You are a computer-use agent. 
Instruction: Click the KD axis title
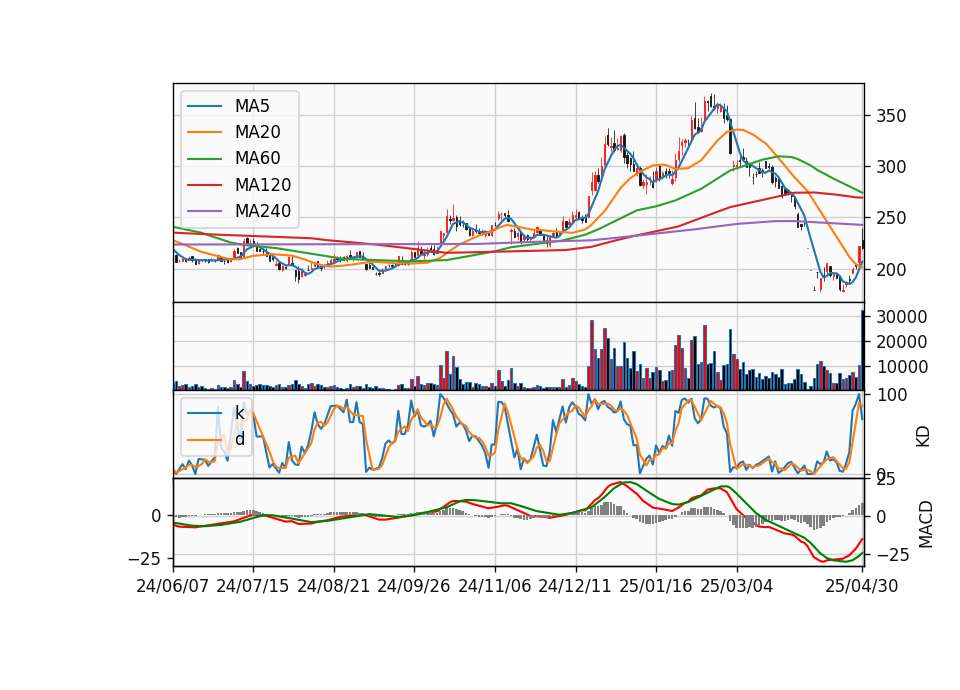[x=923, y=436]
